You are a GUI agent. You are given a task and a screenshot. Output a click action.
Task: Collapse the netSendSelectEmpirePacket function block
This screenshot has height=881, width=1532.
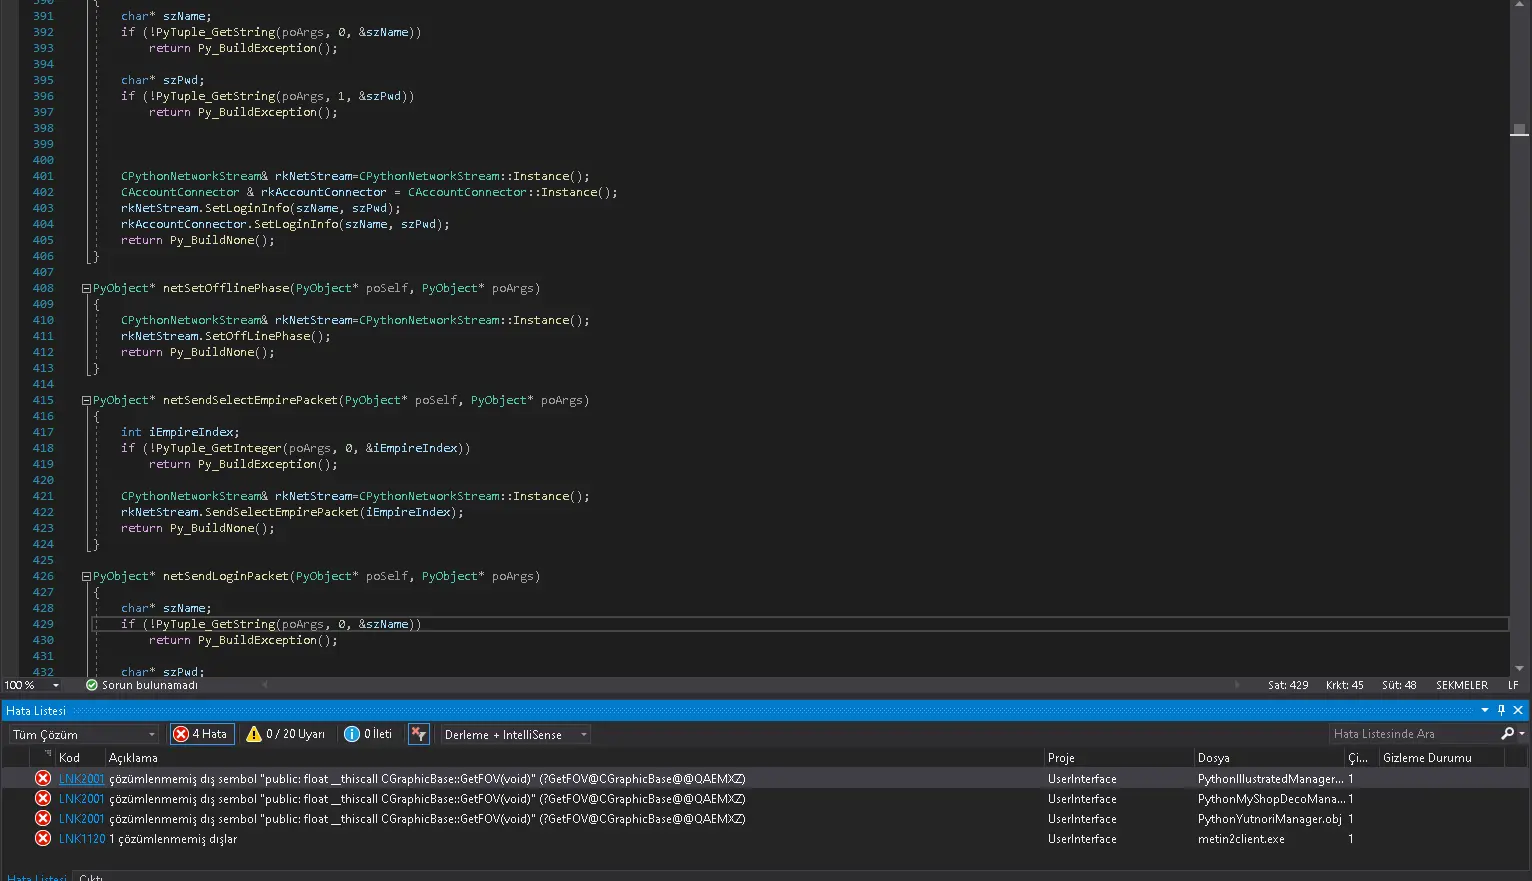86,400
